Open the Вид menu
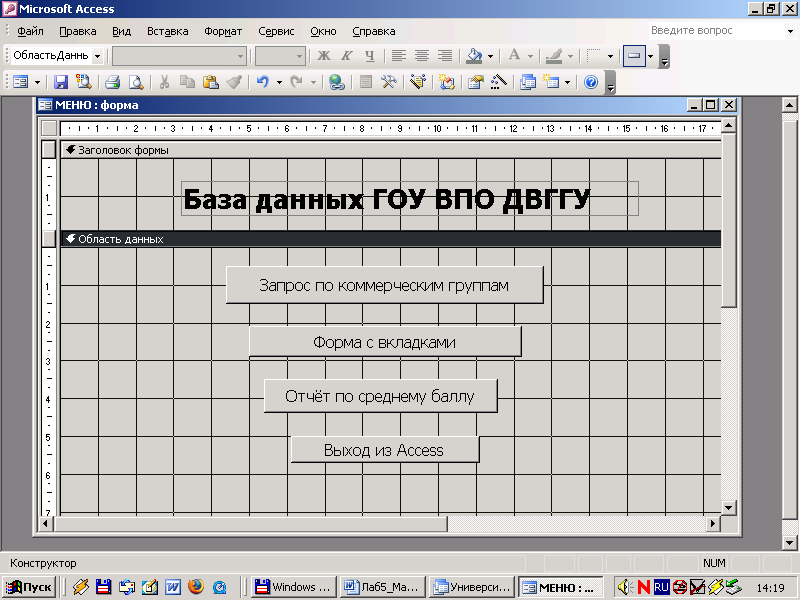The image size is (800, 600). click(121, 31)
